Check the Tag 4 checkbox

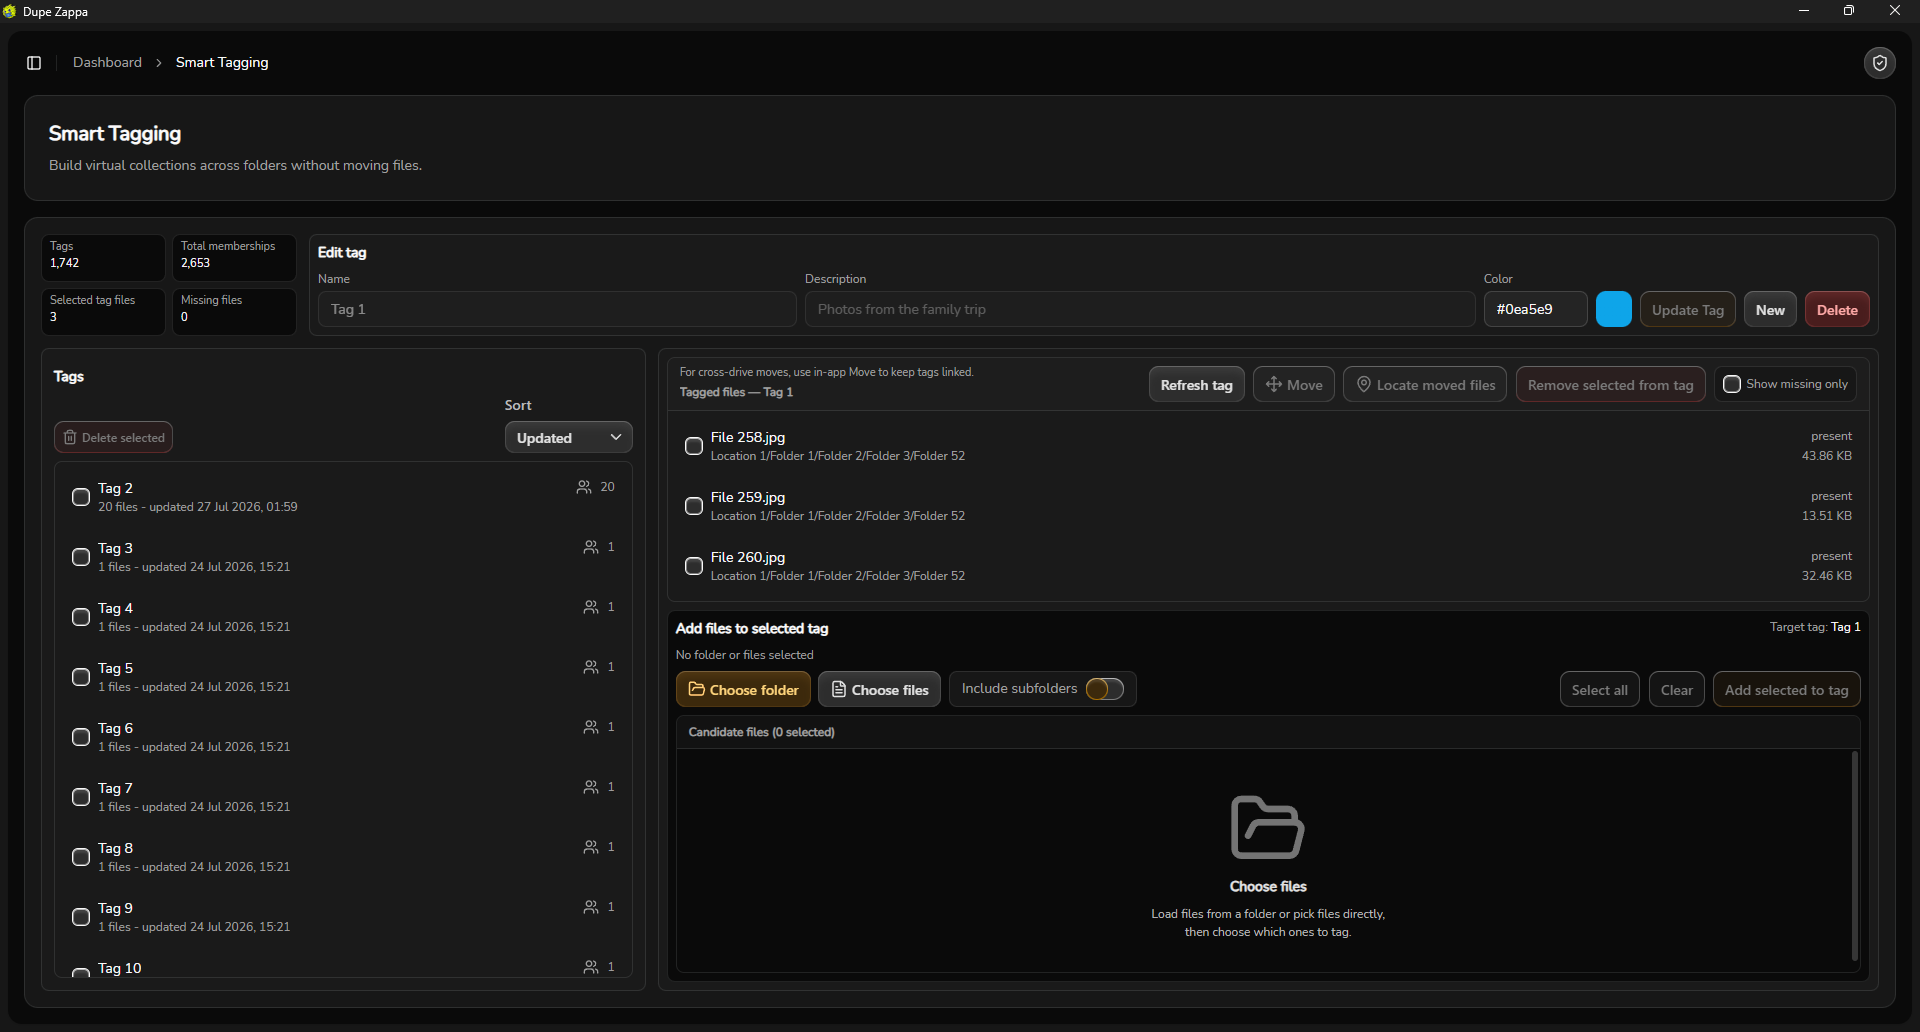coord(81,617)
